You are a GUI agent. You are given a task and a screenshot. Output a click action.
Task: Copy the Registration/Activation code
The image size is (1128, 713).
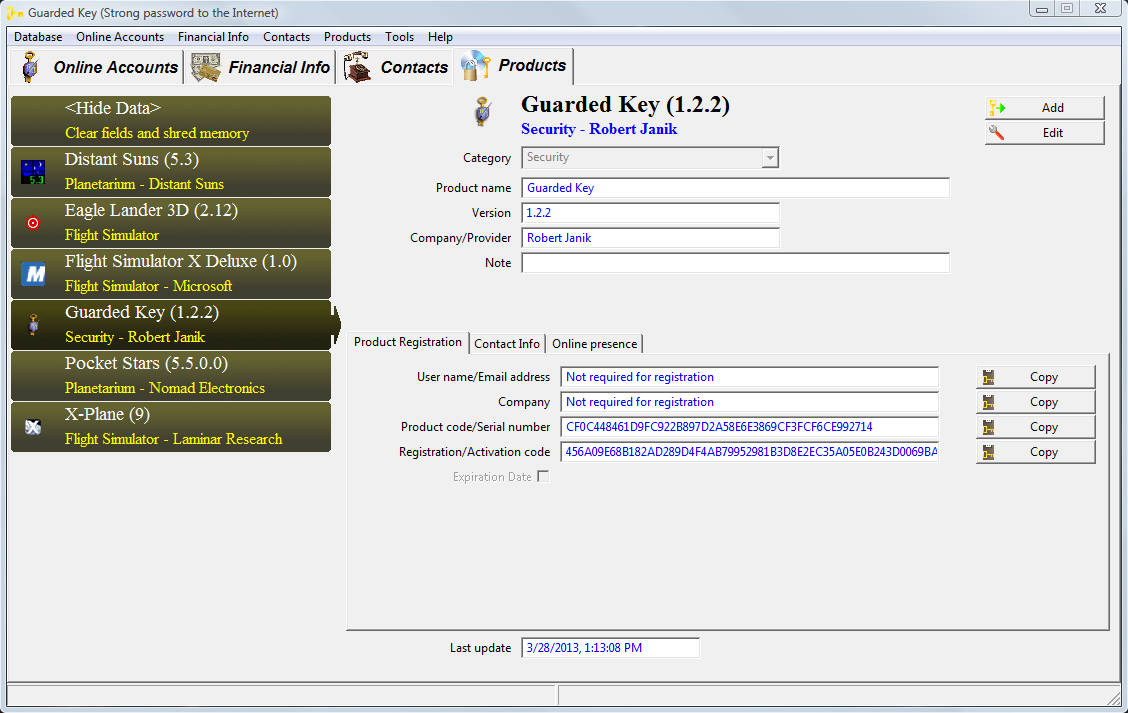click(1036, 453)
